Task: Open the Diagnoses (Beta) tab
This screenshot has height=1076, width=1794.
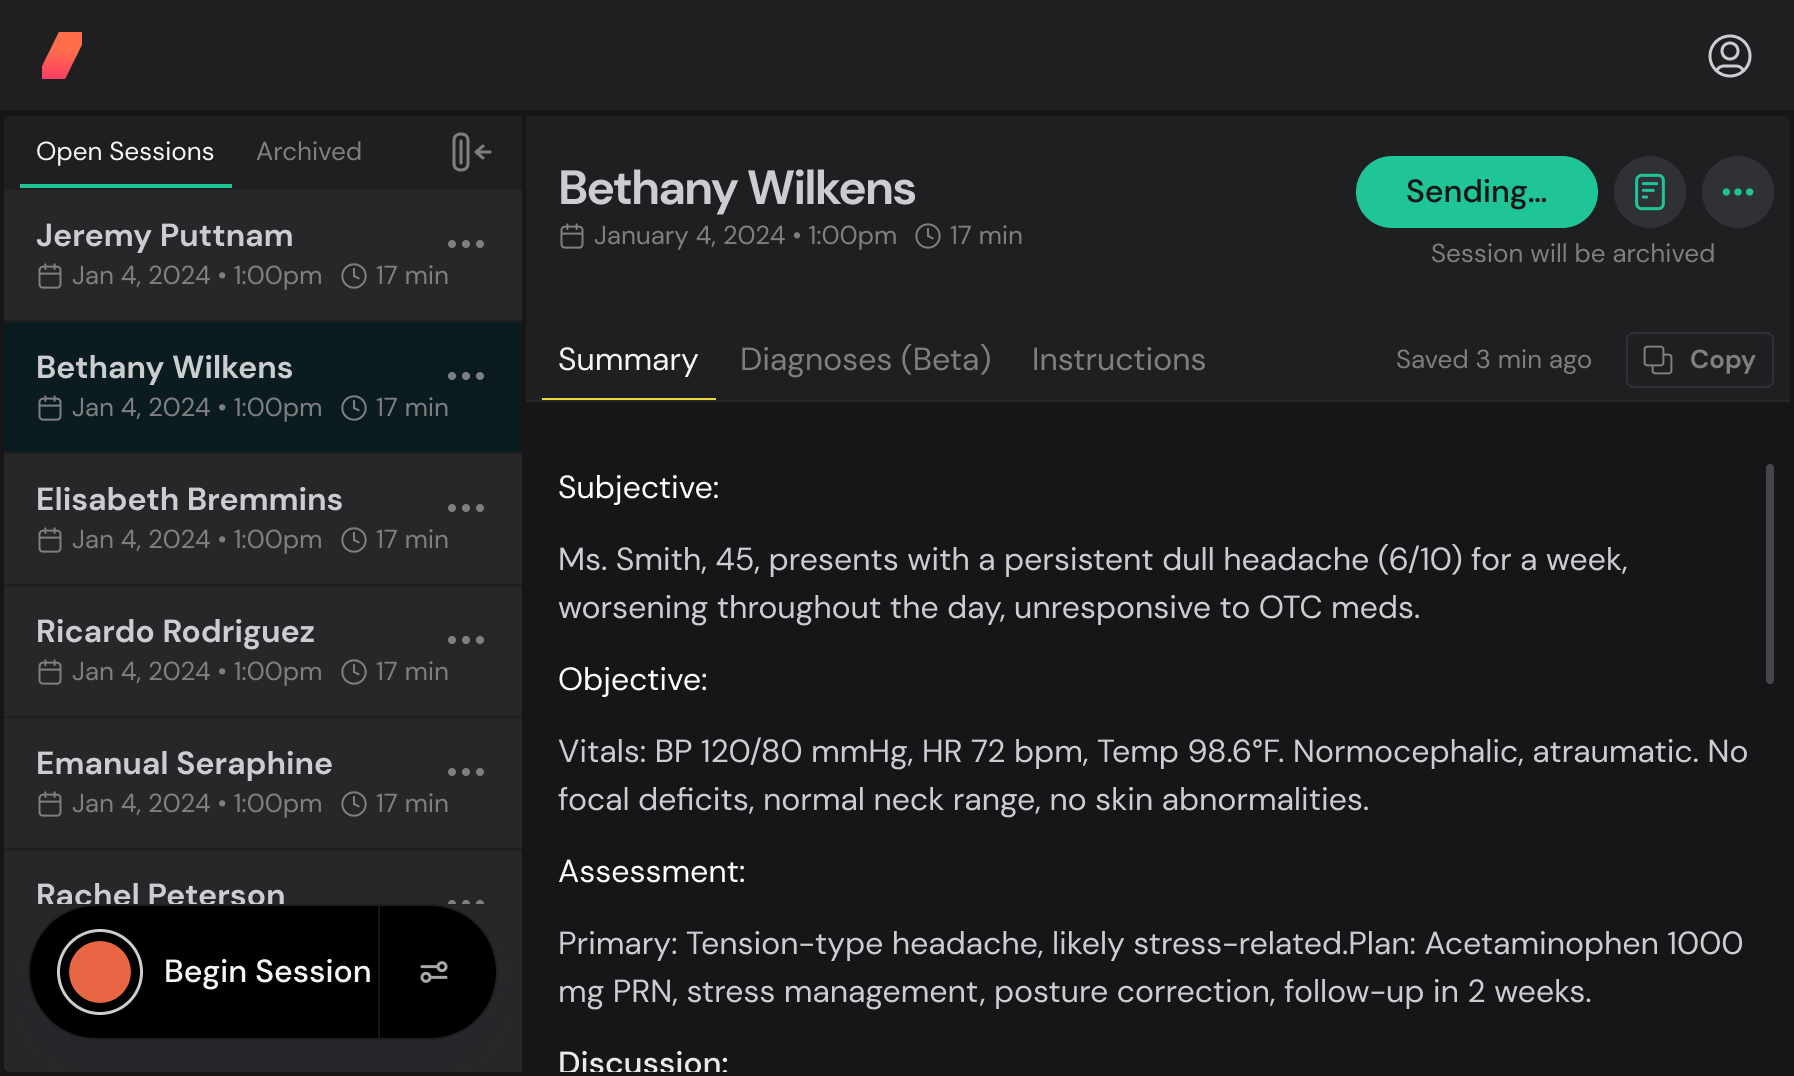Action: (x=865, y=360)
